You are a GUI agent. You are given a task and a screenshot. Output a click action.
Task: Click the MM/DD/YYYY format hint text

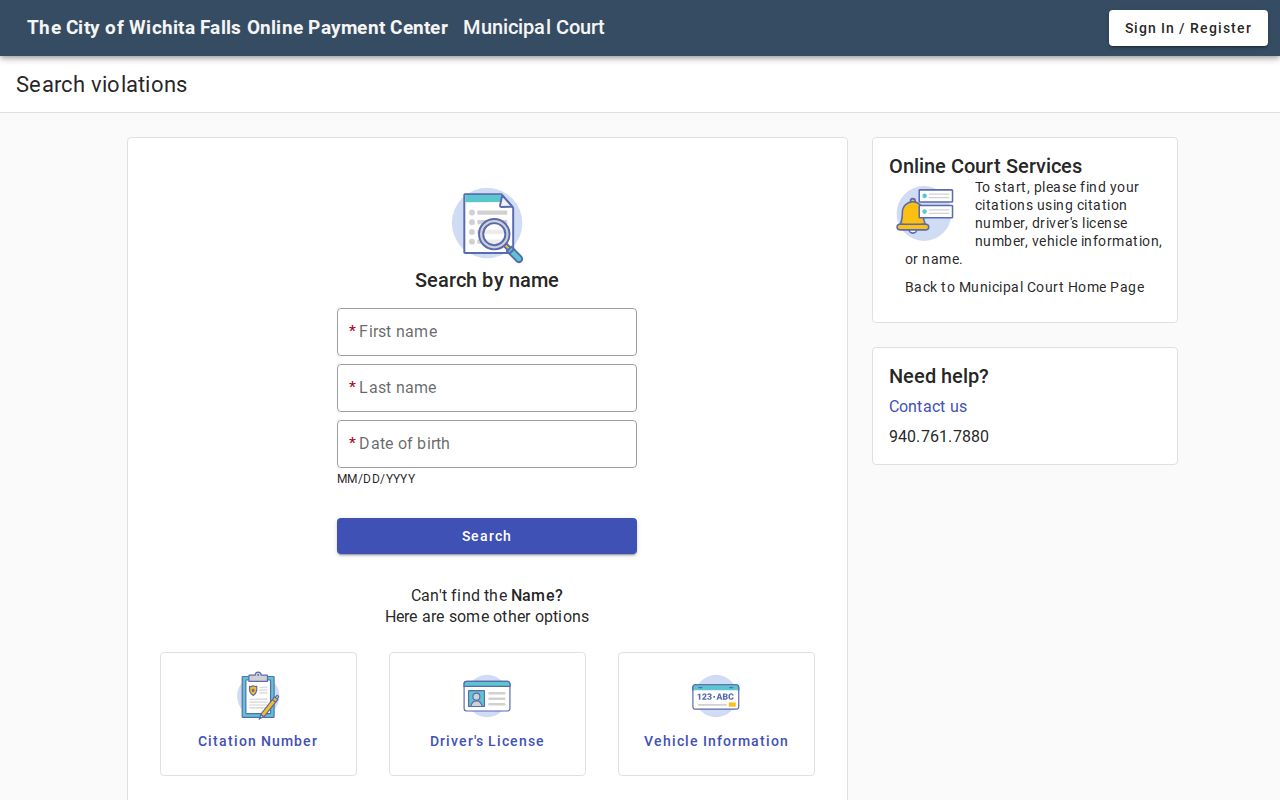376,479
